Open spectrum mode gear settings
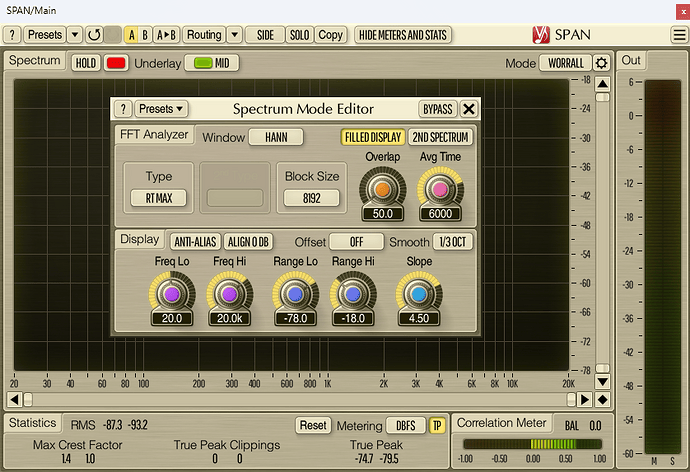 601,63
